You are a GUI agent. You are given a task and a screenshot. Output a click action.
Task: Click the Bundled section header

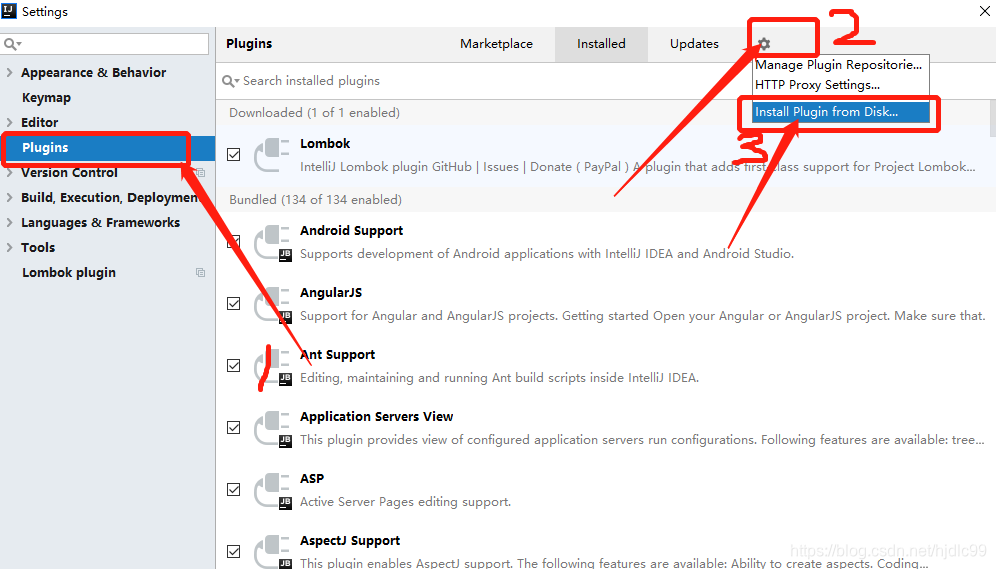(316, 199)
